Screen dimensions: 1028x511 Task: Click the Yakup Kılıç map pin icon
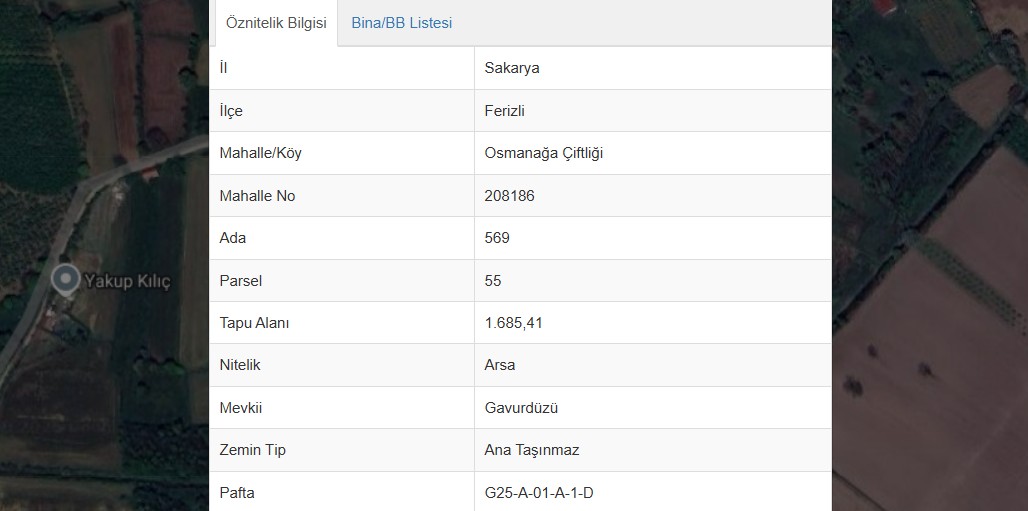point(66,280)
